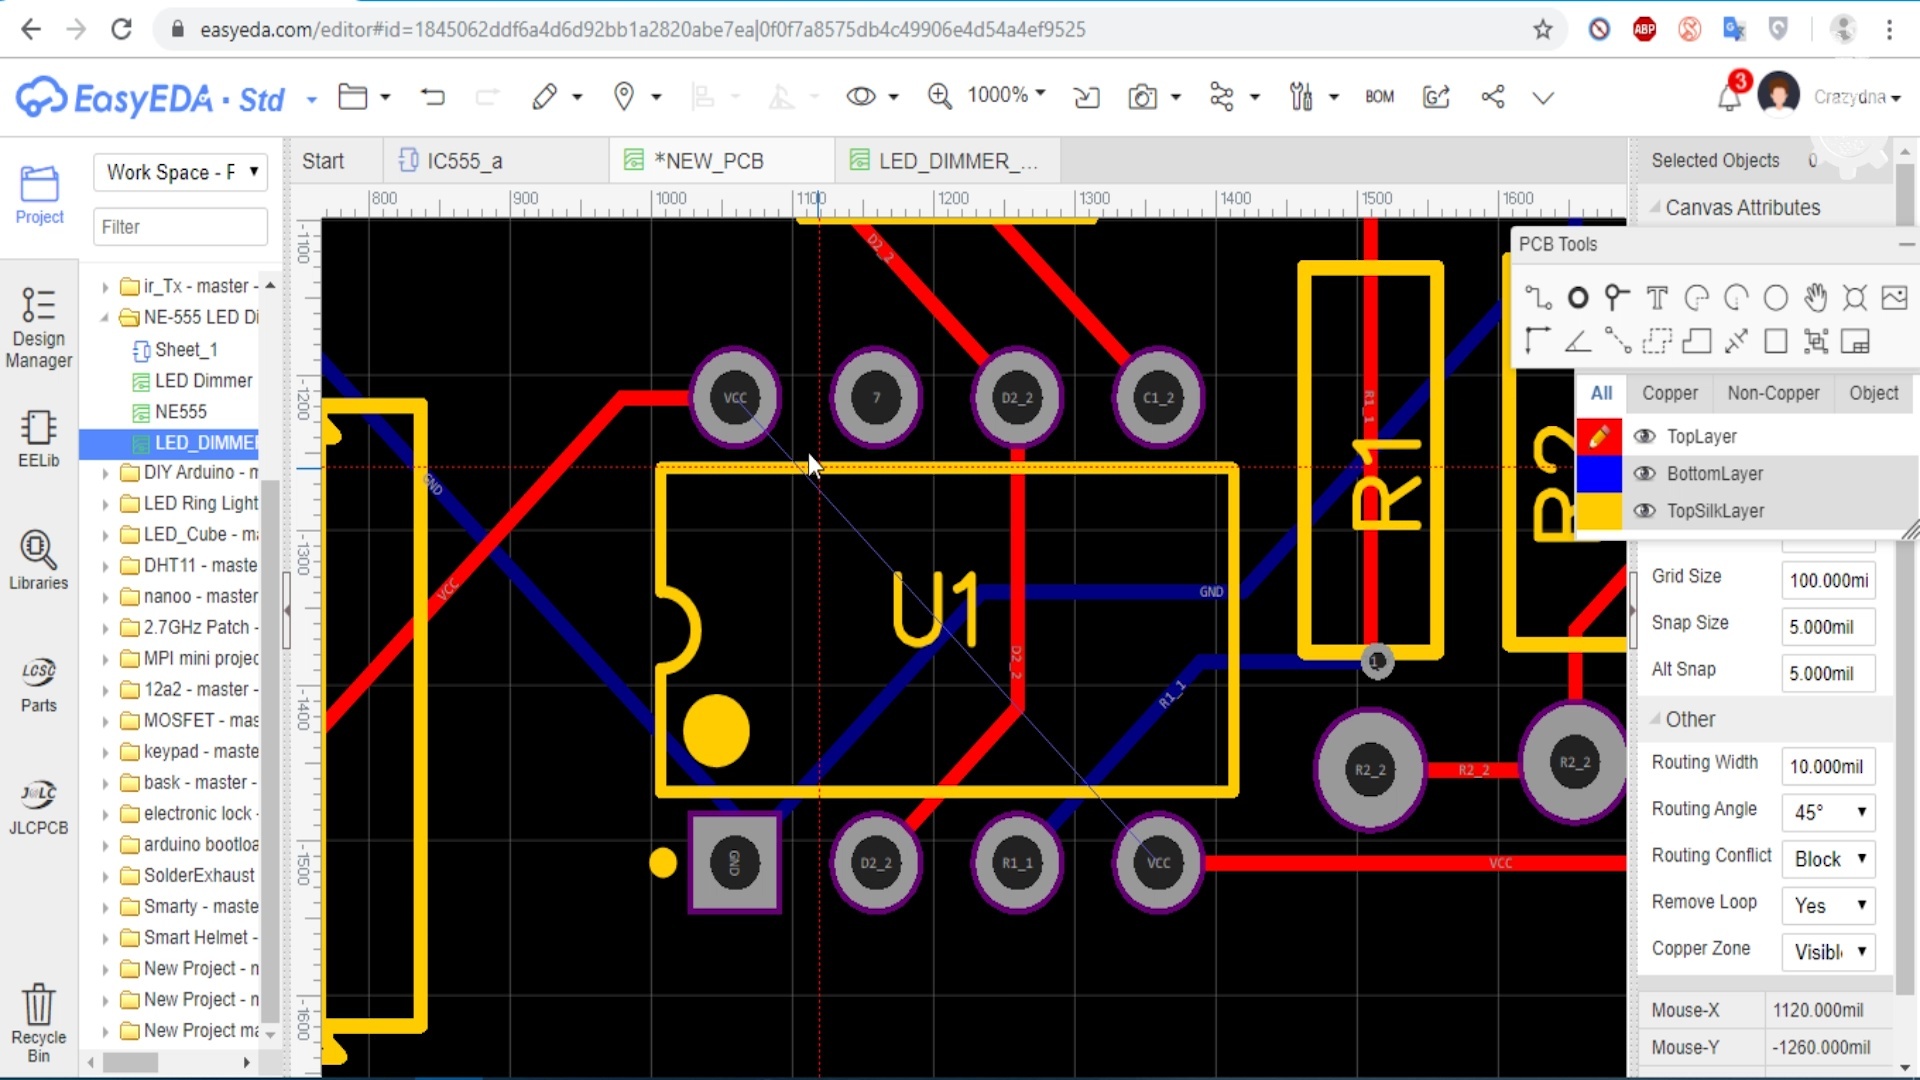Select the All layer filter tab
1920x1080 pixels.
[1601, 393]
